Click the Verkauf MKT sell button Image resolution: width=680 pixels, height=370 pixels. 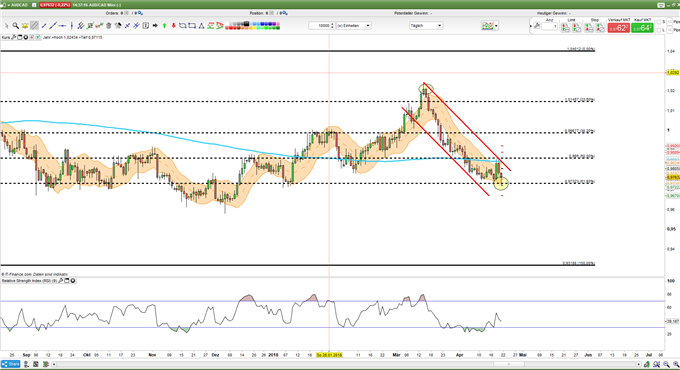618,28
